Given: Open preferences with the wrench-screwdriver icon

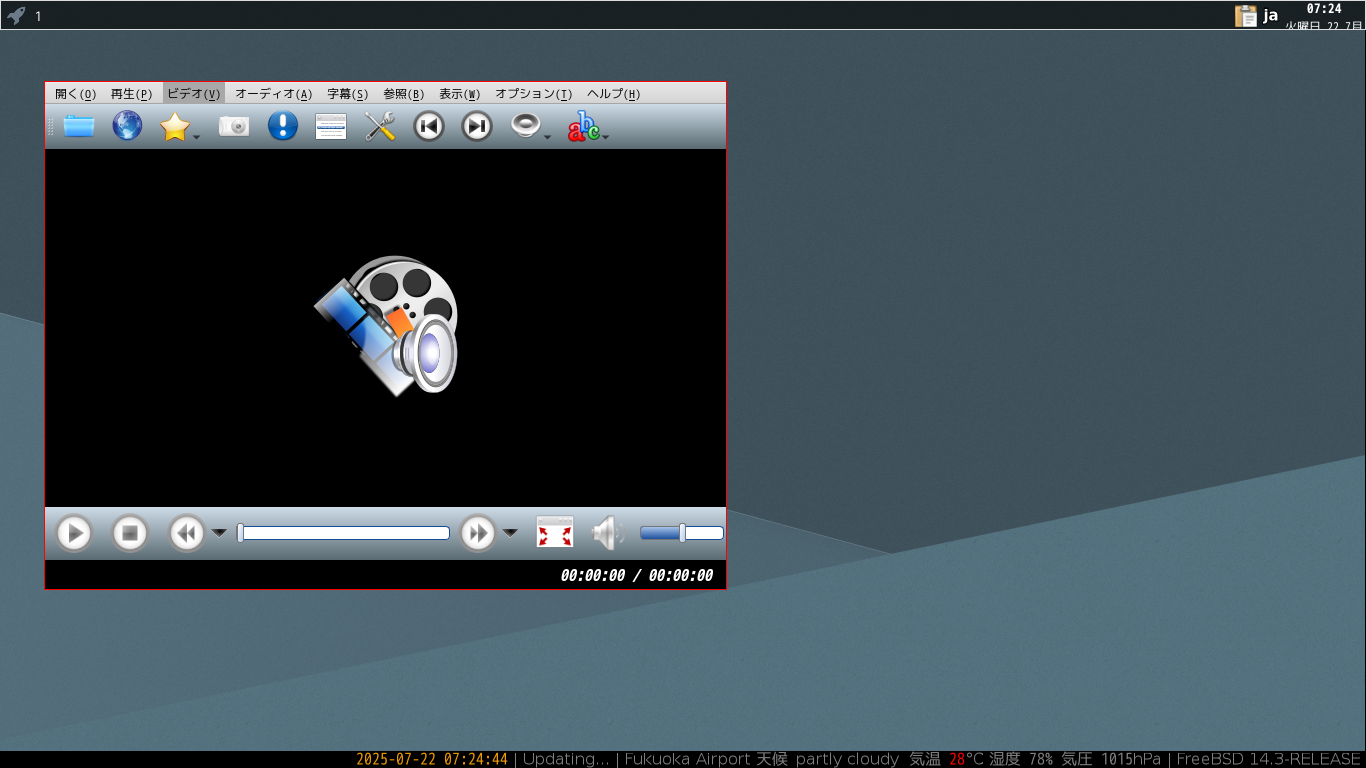Looking at the screenshot, I should pyautogui.click(x=380, y=126).
